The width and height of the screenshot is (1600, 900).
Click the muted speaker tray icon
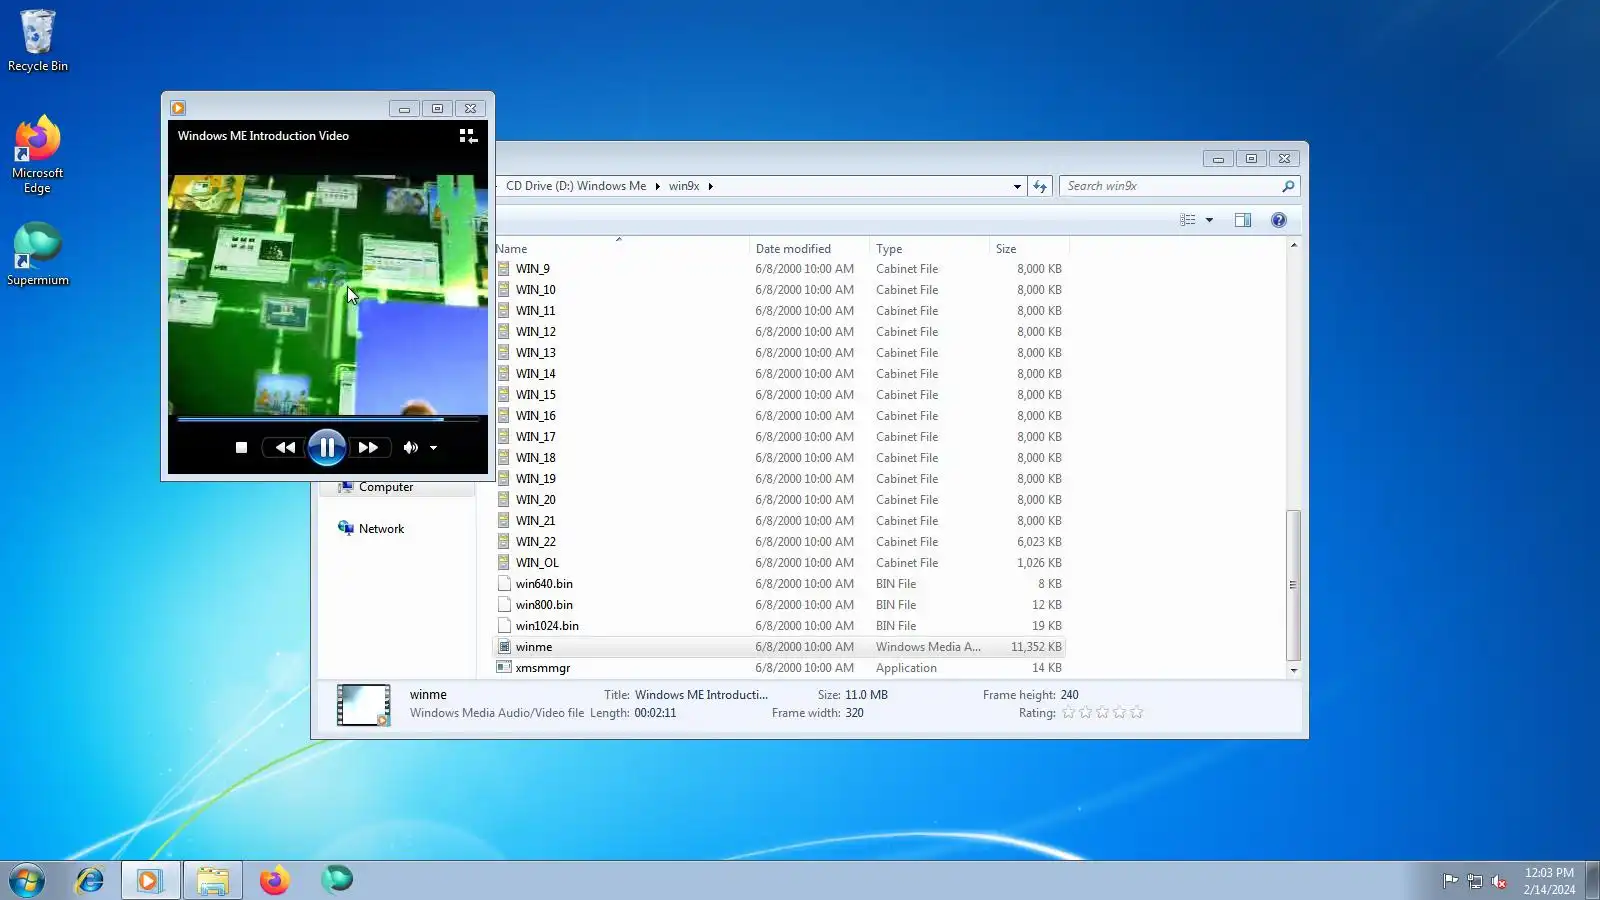click(x=1499, y=881)
